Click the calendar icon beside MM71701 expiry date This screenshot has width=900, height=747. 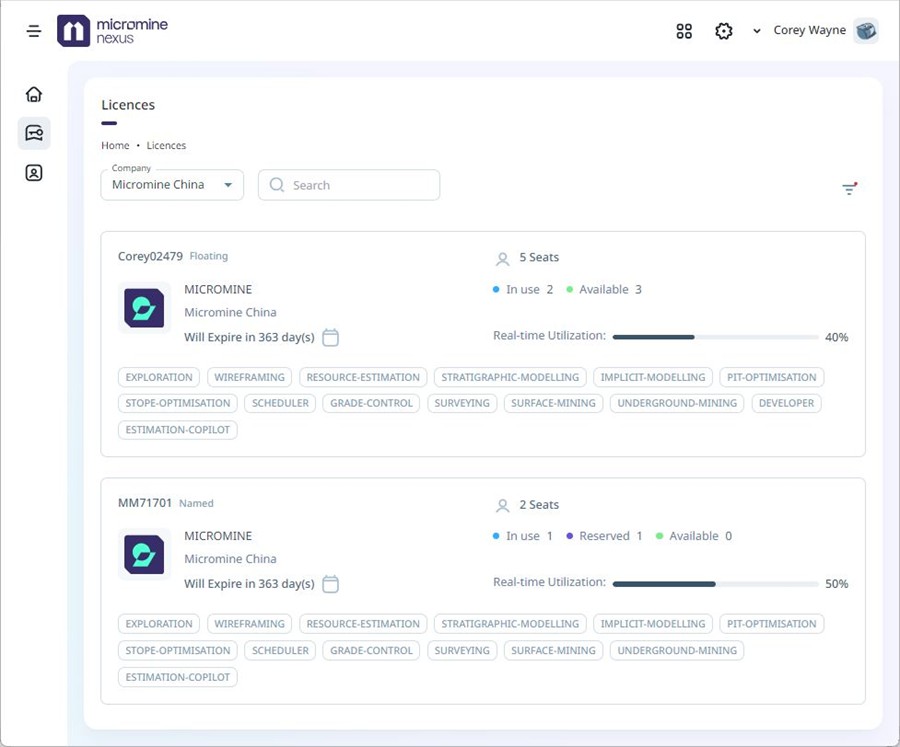[x=331, y=584]
